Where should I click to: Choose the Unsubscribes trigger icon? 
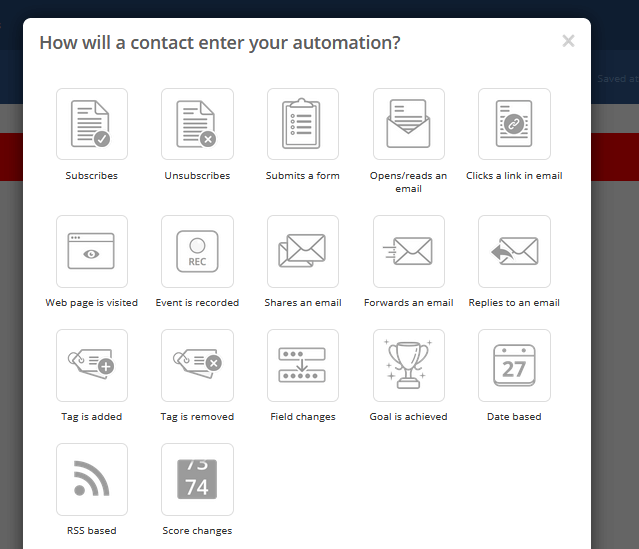(x=197, y=124)
